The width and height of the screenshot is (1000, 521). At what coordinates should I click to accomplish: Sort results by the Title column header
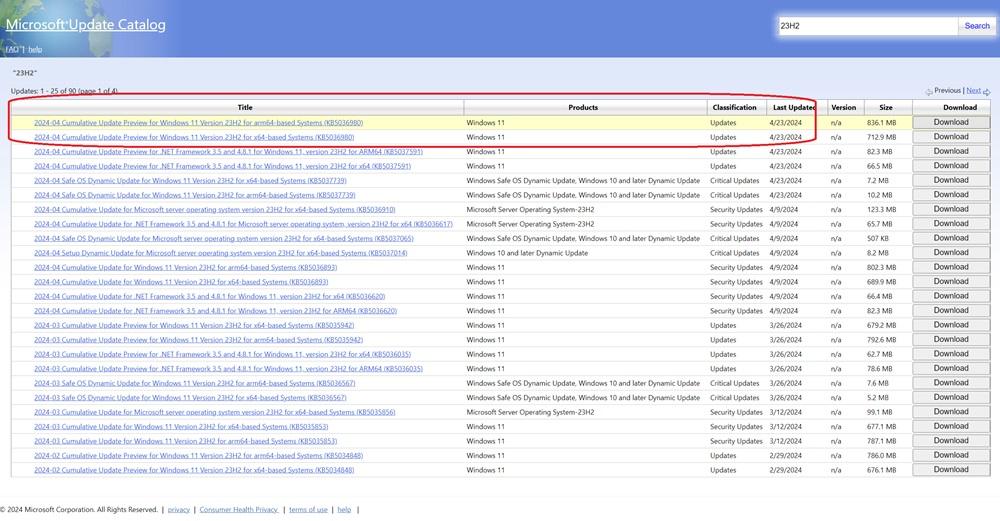coord(245,107)
